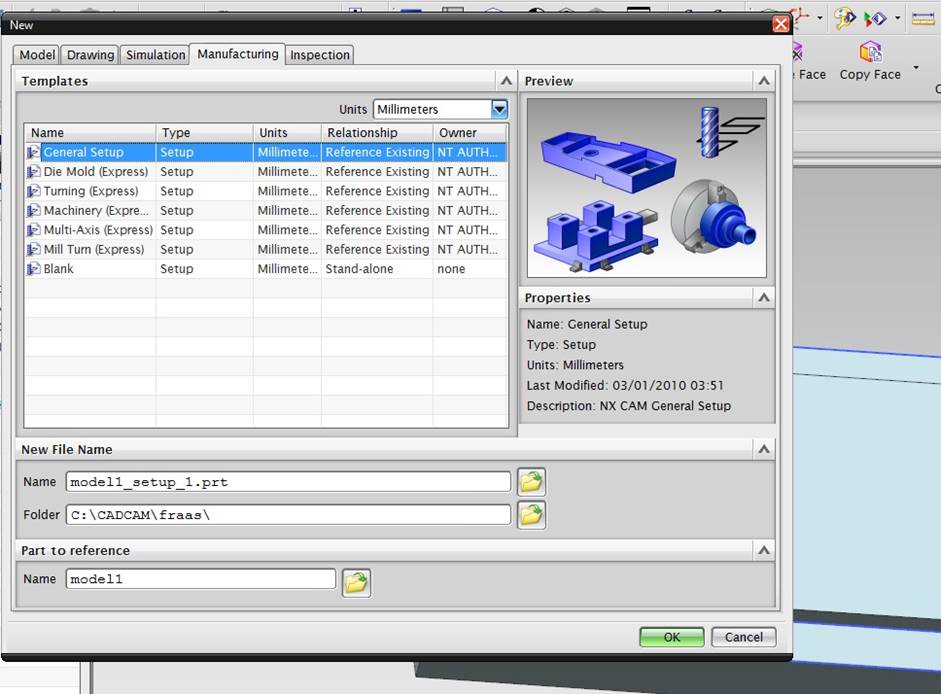Open the Simulation tab
This screenshot has height=694, width=941.
[x=155, y=55]
